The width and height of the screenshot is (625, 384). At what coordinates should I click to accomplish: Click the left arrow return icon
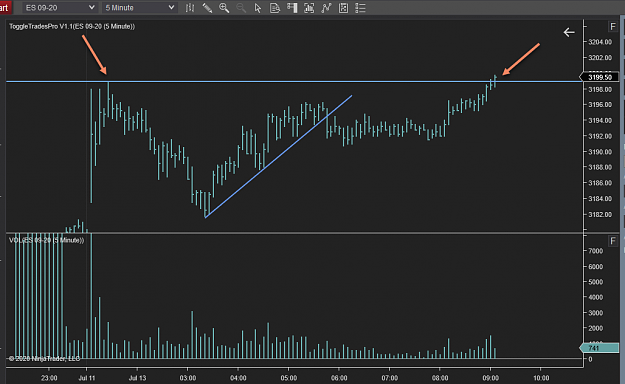(x=569, y=32)
